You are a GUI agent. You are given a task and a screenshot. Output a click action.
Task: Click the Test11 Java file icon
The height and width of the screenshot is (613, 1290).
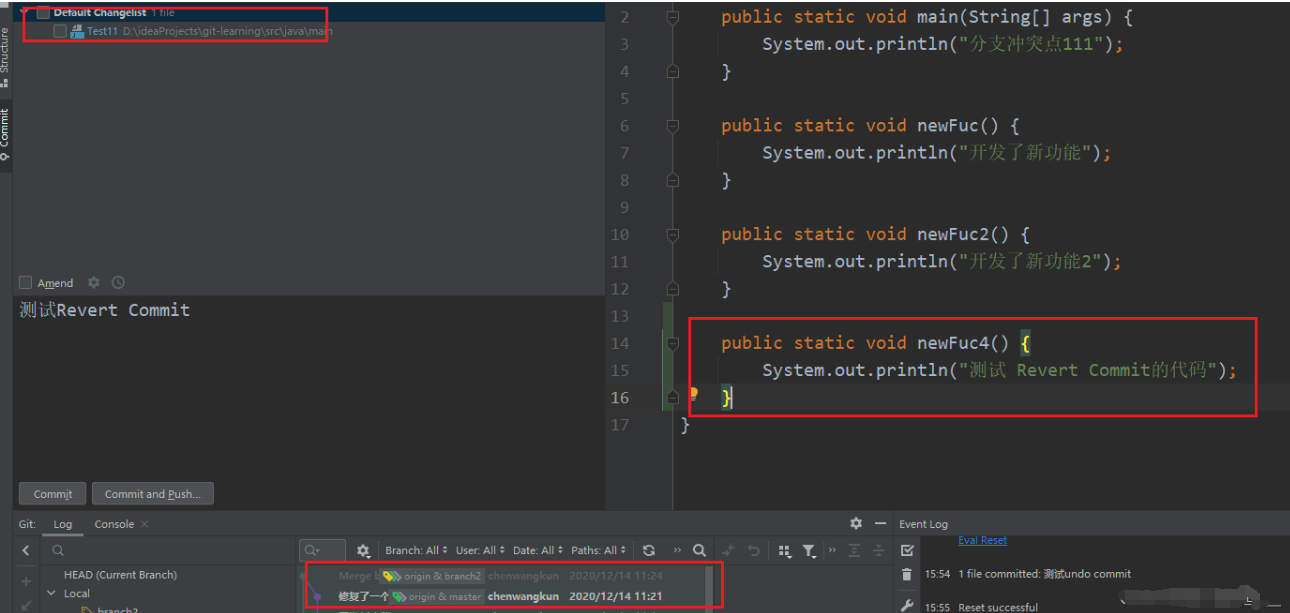[77, 31]
